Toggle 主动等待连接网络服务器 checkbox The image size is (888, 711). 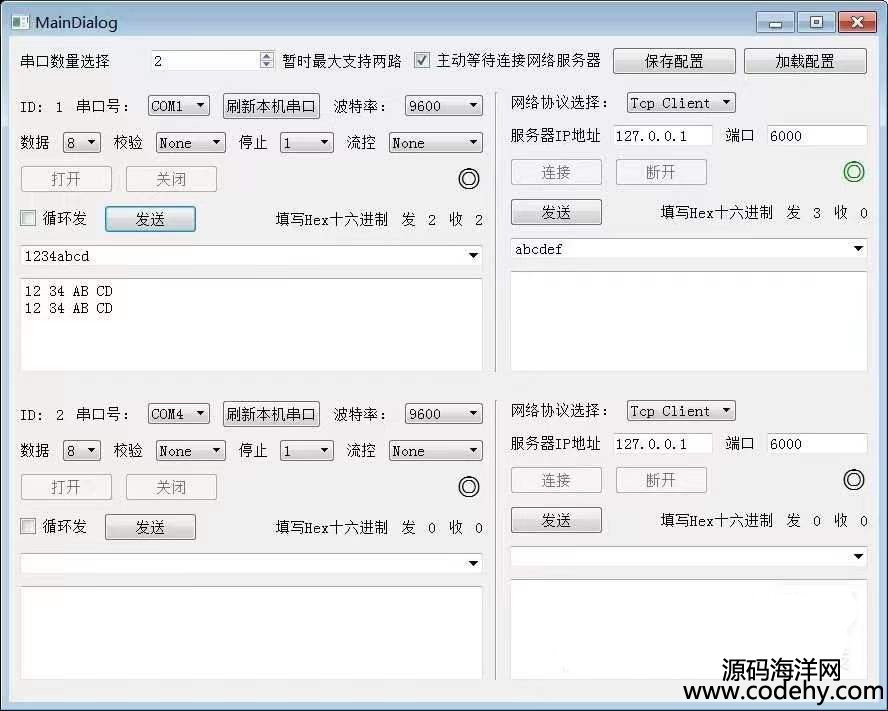pyautogui.click(x=421, y=60)
